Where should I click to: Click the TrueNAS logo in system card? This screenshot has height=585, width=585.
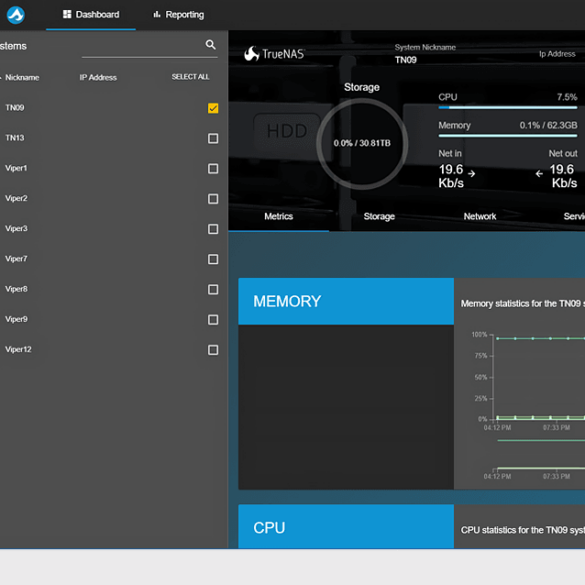pos(274,54)
